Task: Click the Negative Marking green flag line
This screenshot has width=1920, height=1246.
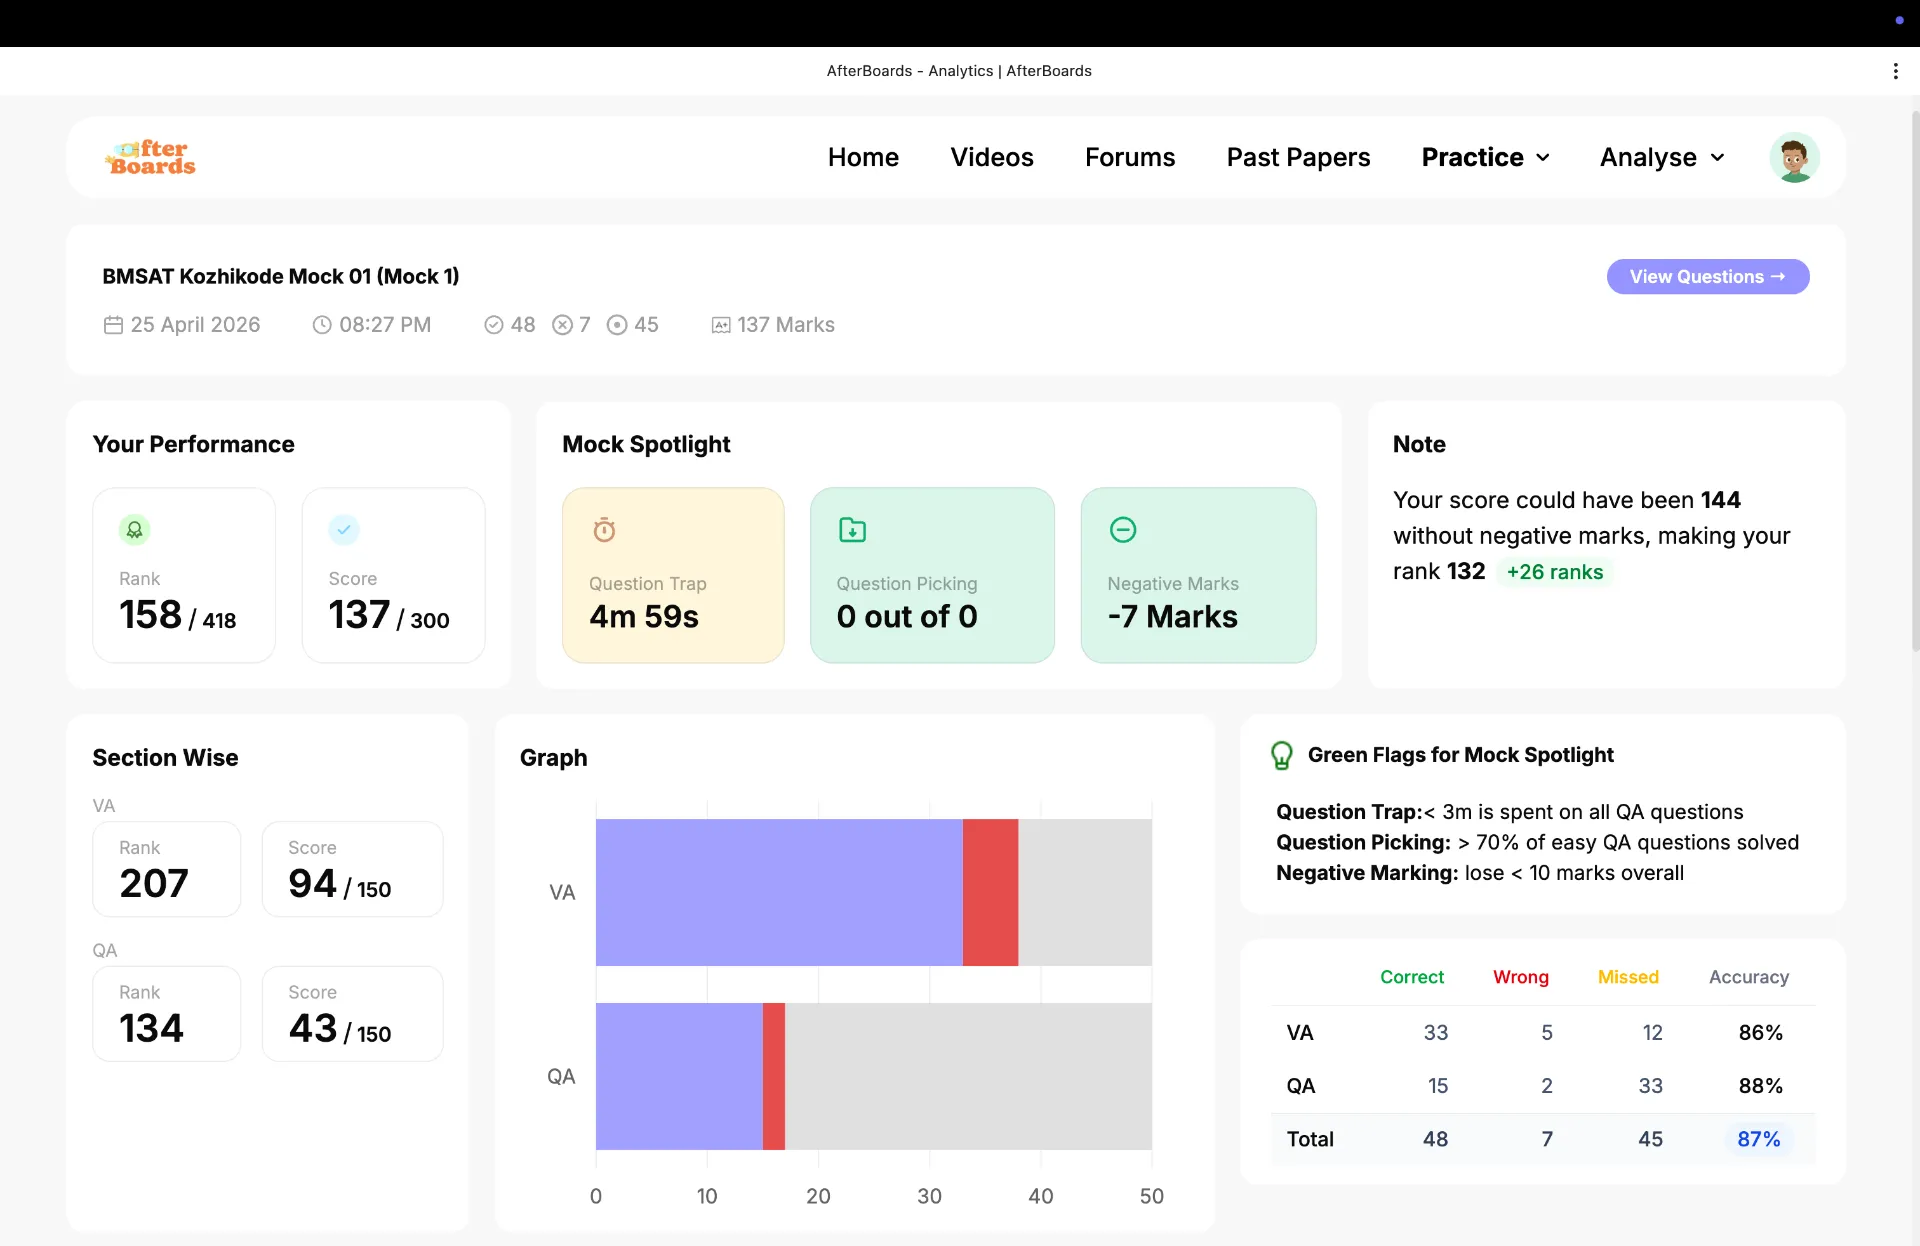Action: pyautogui.click(x=1480, y=873)
